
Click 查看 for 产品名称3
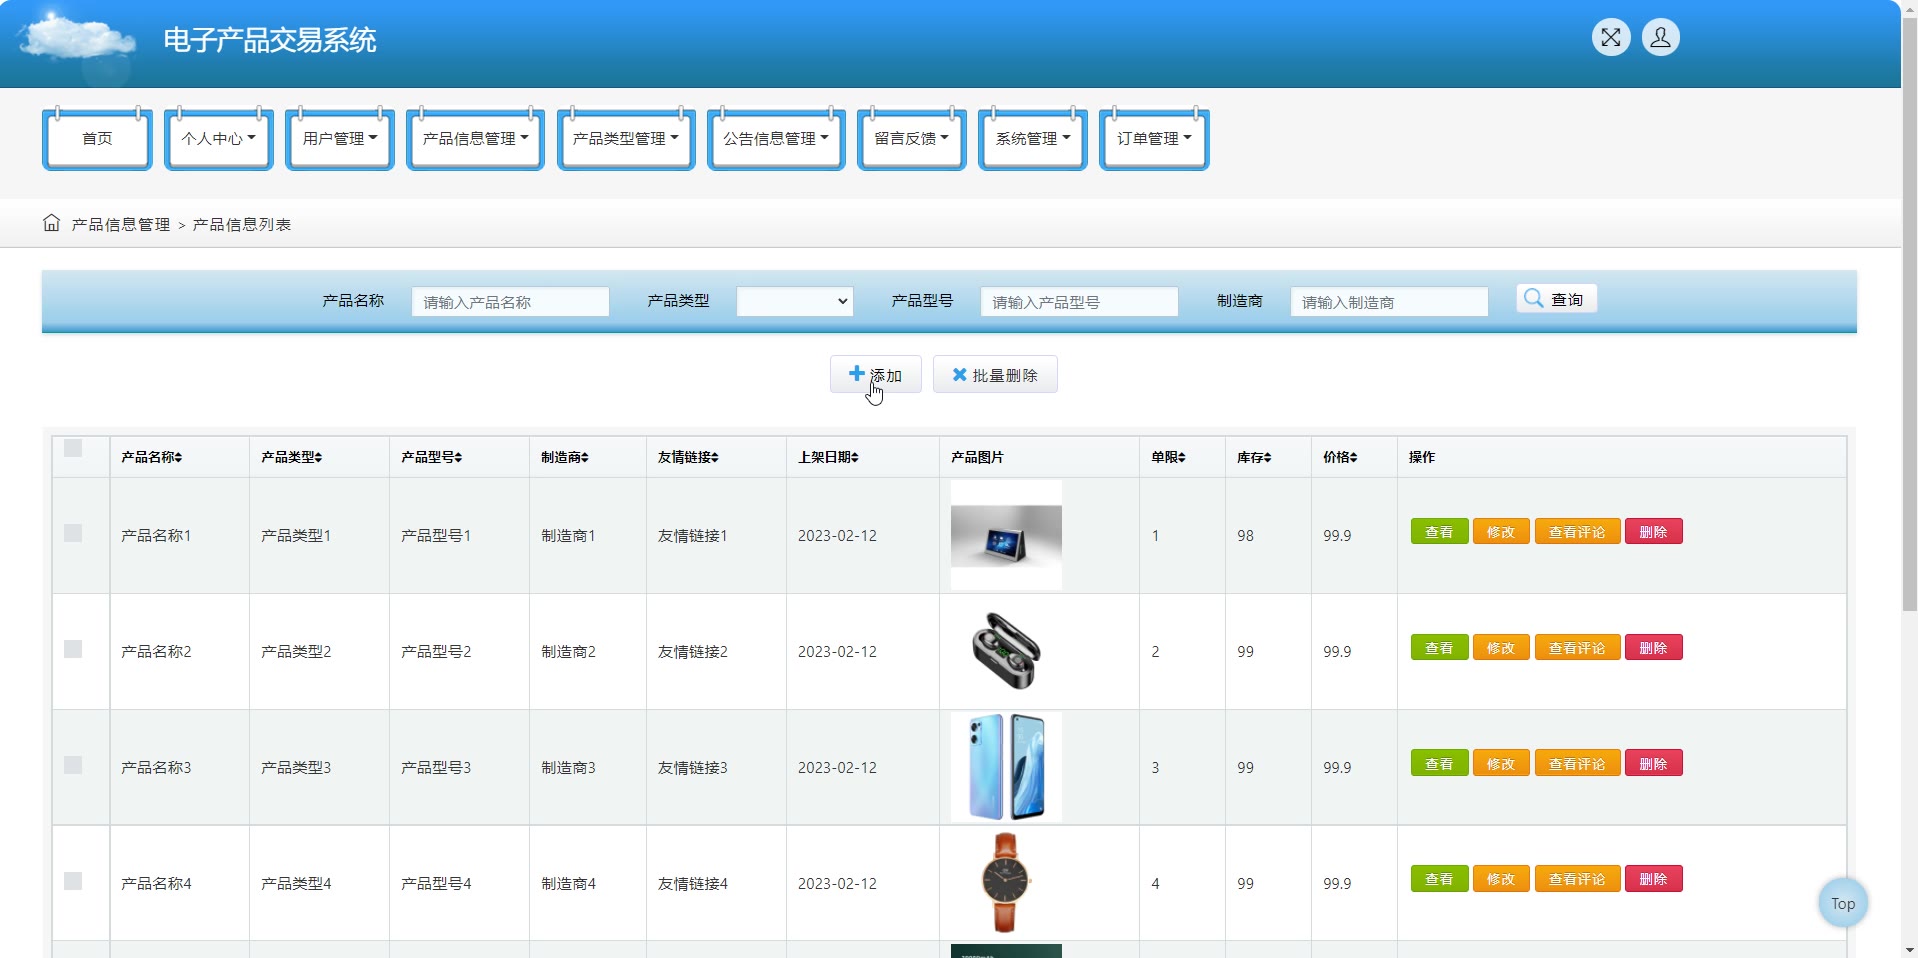[x=1439, y=763]
